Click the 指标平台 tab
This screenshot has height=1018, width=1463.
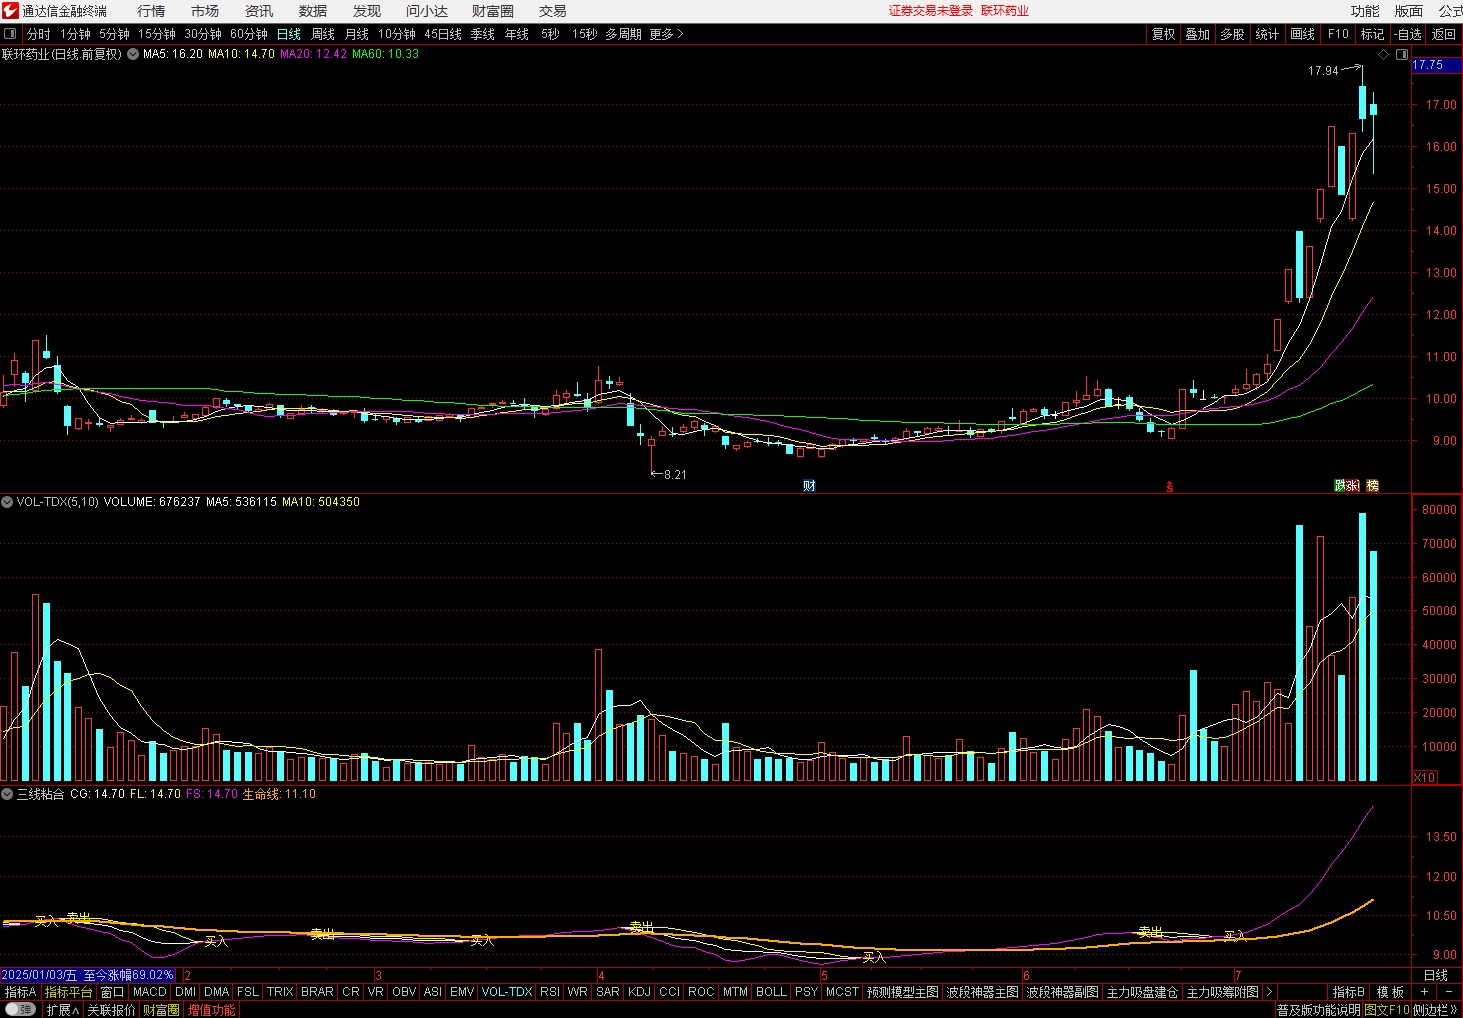click(x=68, y=992)
